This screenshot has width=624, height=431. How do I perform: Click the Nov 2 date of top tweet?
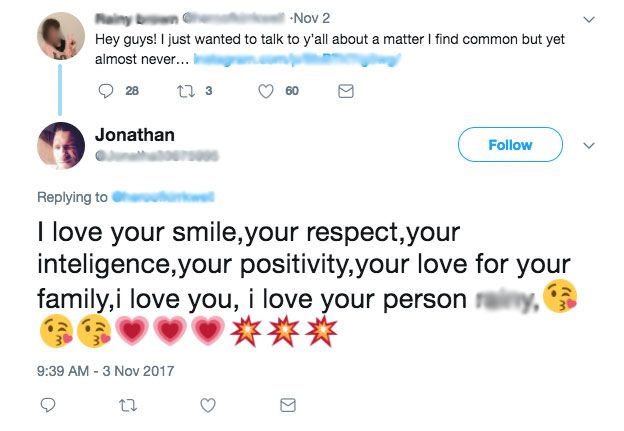tap(312, 18)
